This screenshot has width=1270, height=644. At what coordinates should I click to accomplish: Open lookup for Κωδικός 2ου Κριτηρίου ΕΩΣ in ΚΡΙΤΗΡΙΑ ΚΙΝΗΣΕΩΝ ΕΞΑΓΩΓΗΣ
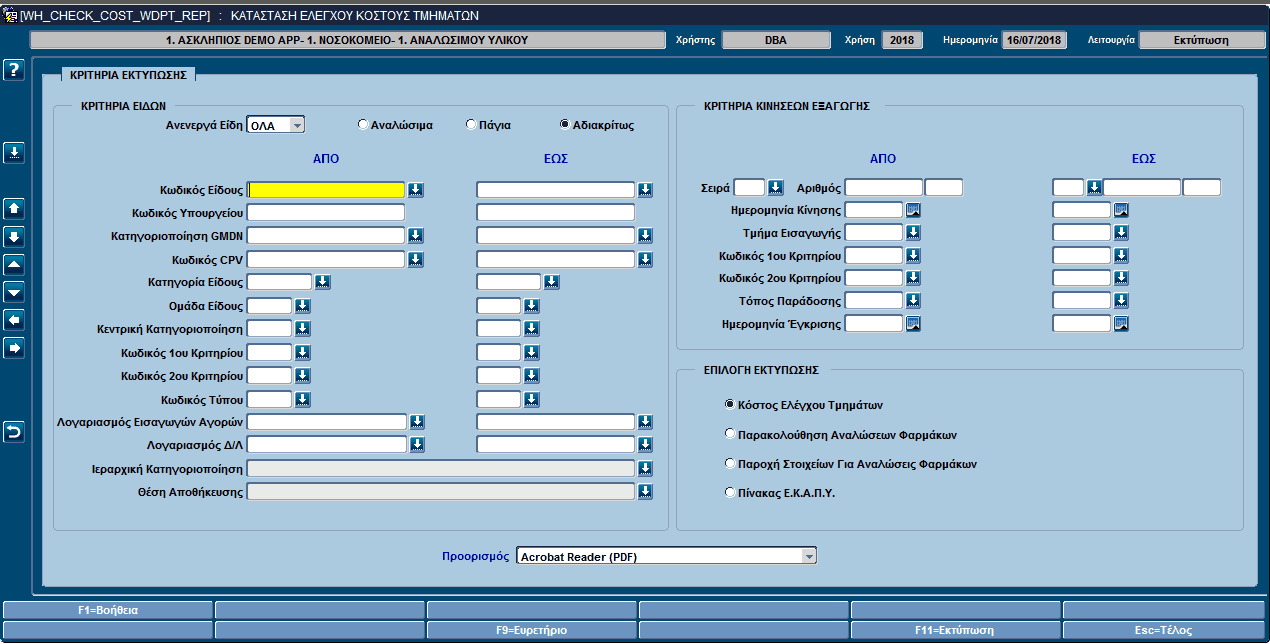click(1121, 278)
